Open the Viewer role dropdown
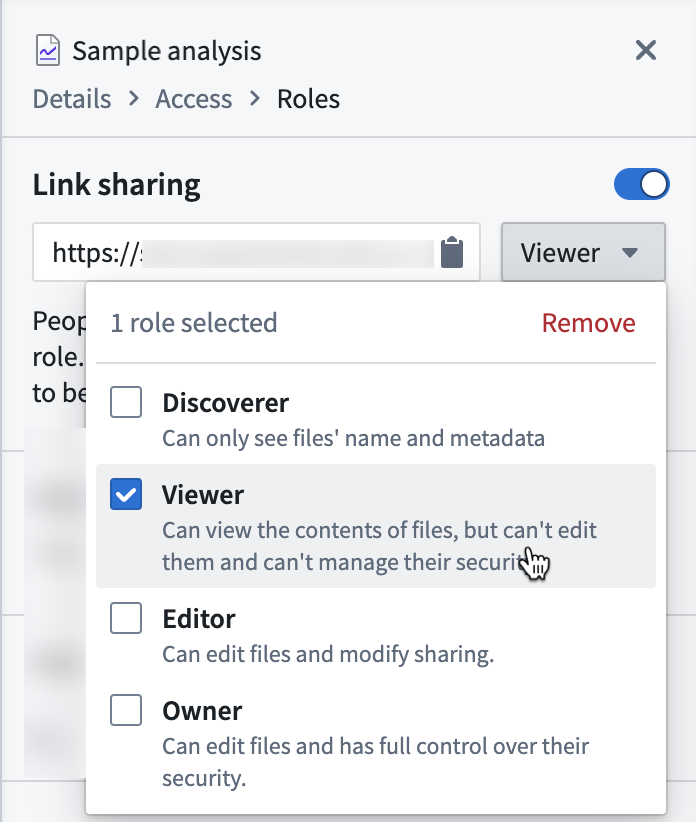This screenshot has height=822, width=696. point(583,252)
